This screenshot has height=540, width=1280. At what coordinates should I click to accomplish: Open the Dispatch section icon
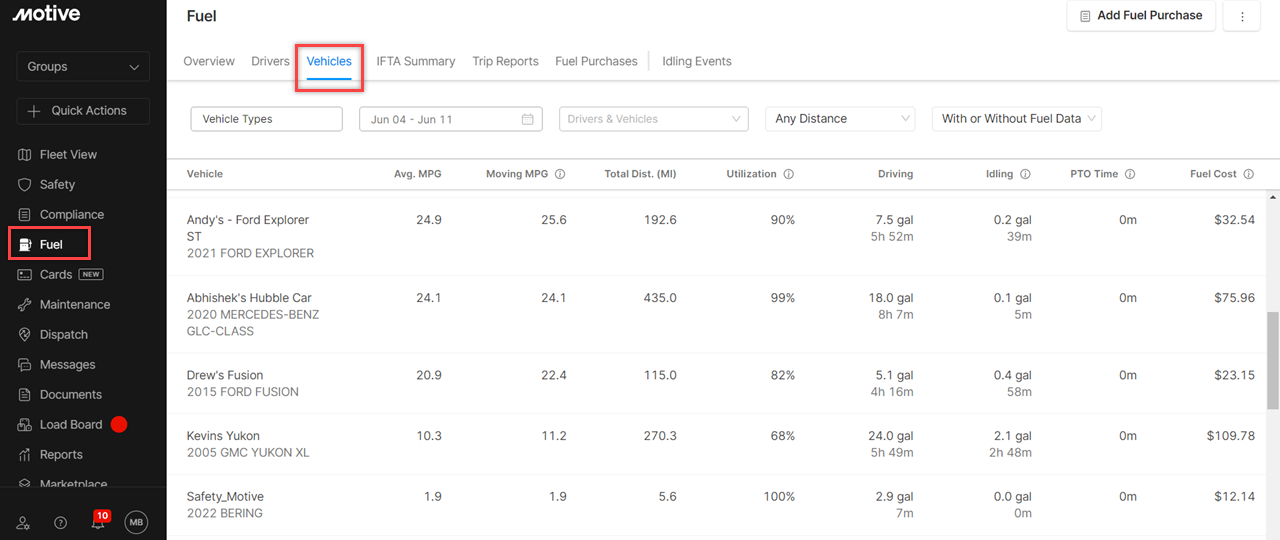tap(26, 334)
